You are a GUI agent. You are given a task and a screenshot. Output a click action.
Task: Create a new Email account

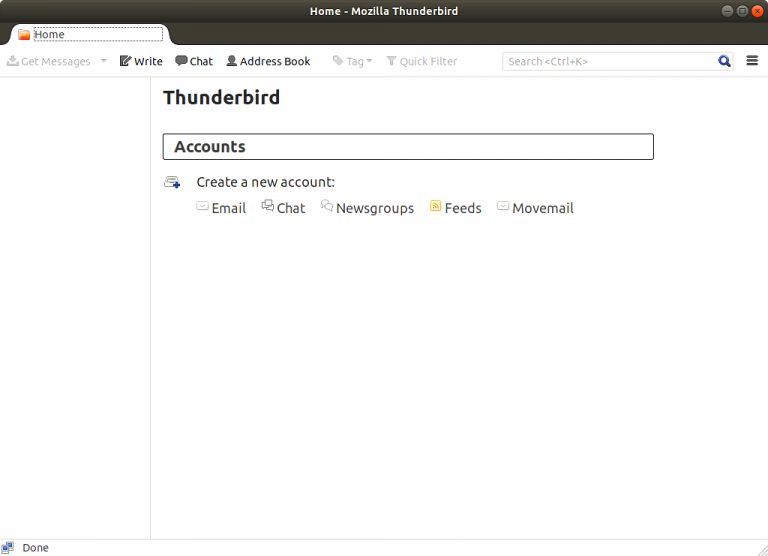(221, 208)
